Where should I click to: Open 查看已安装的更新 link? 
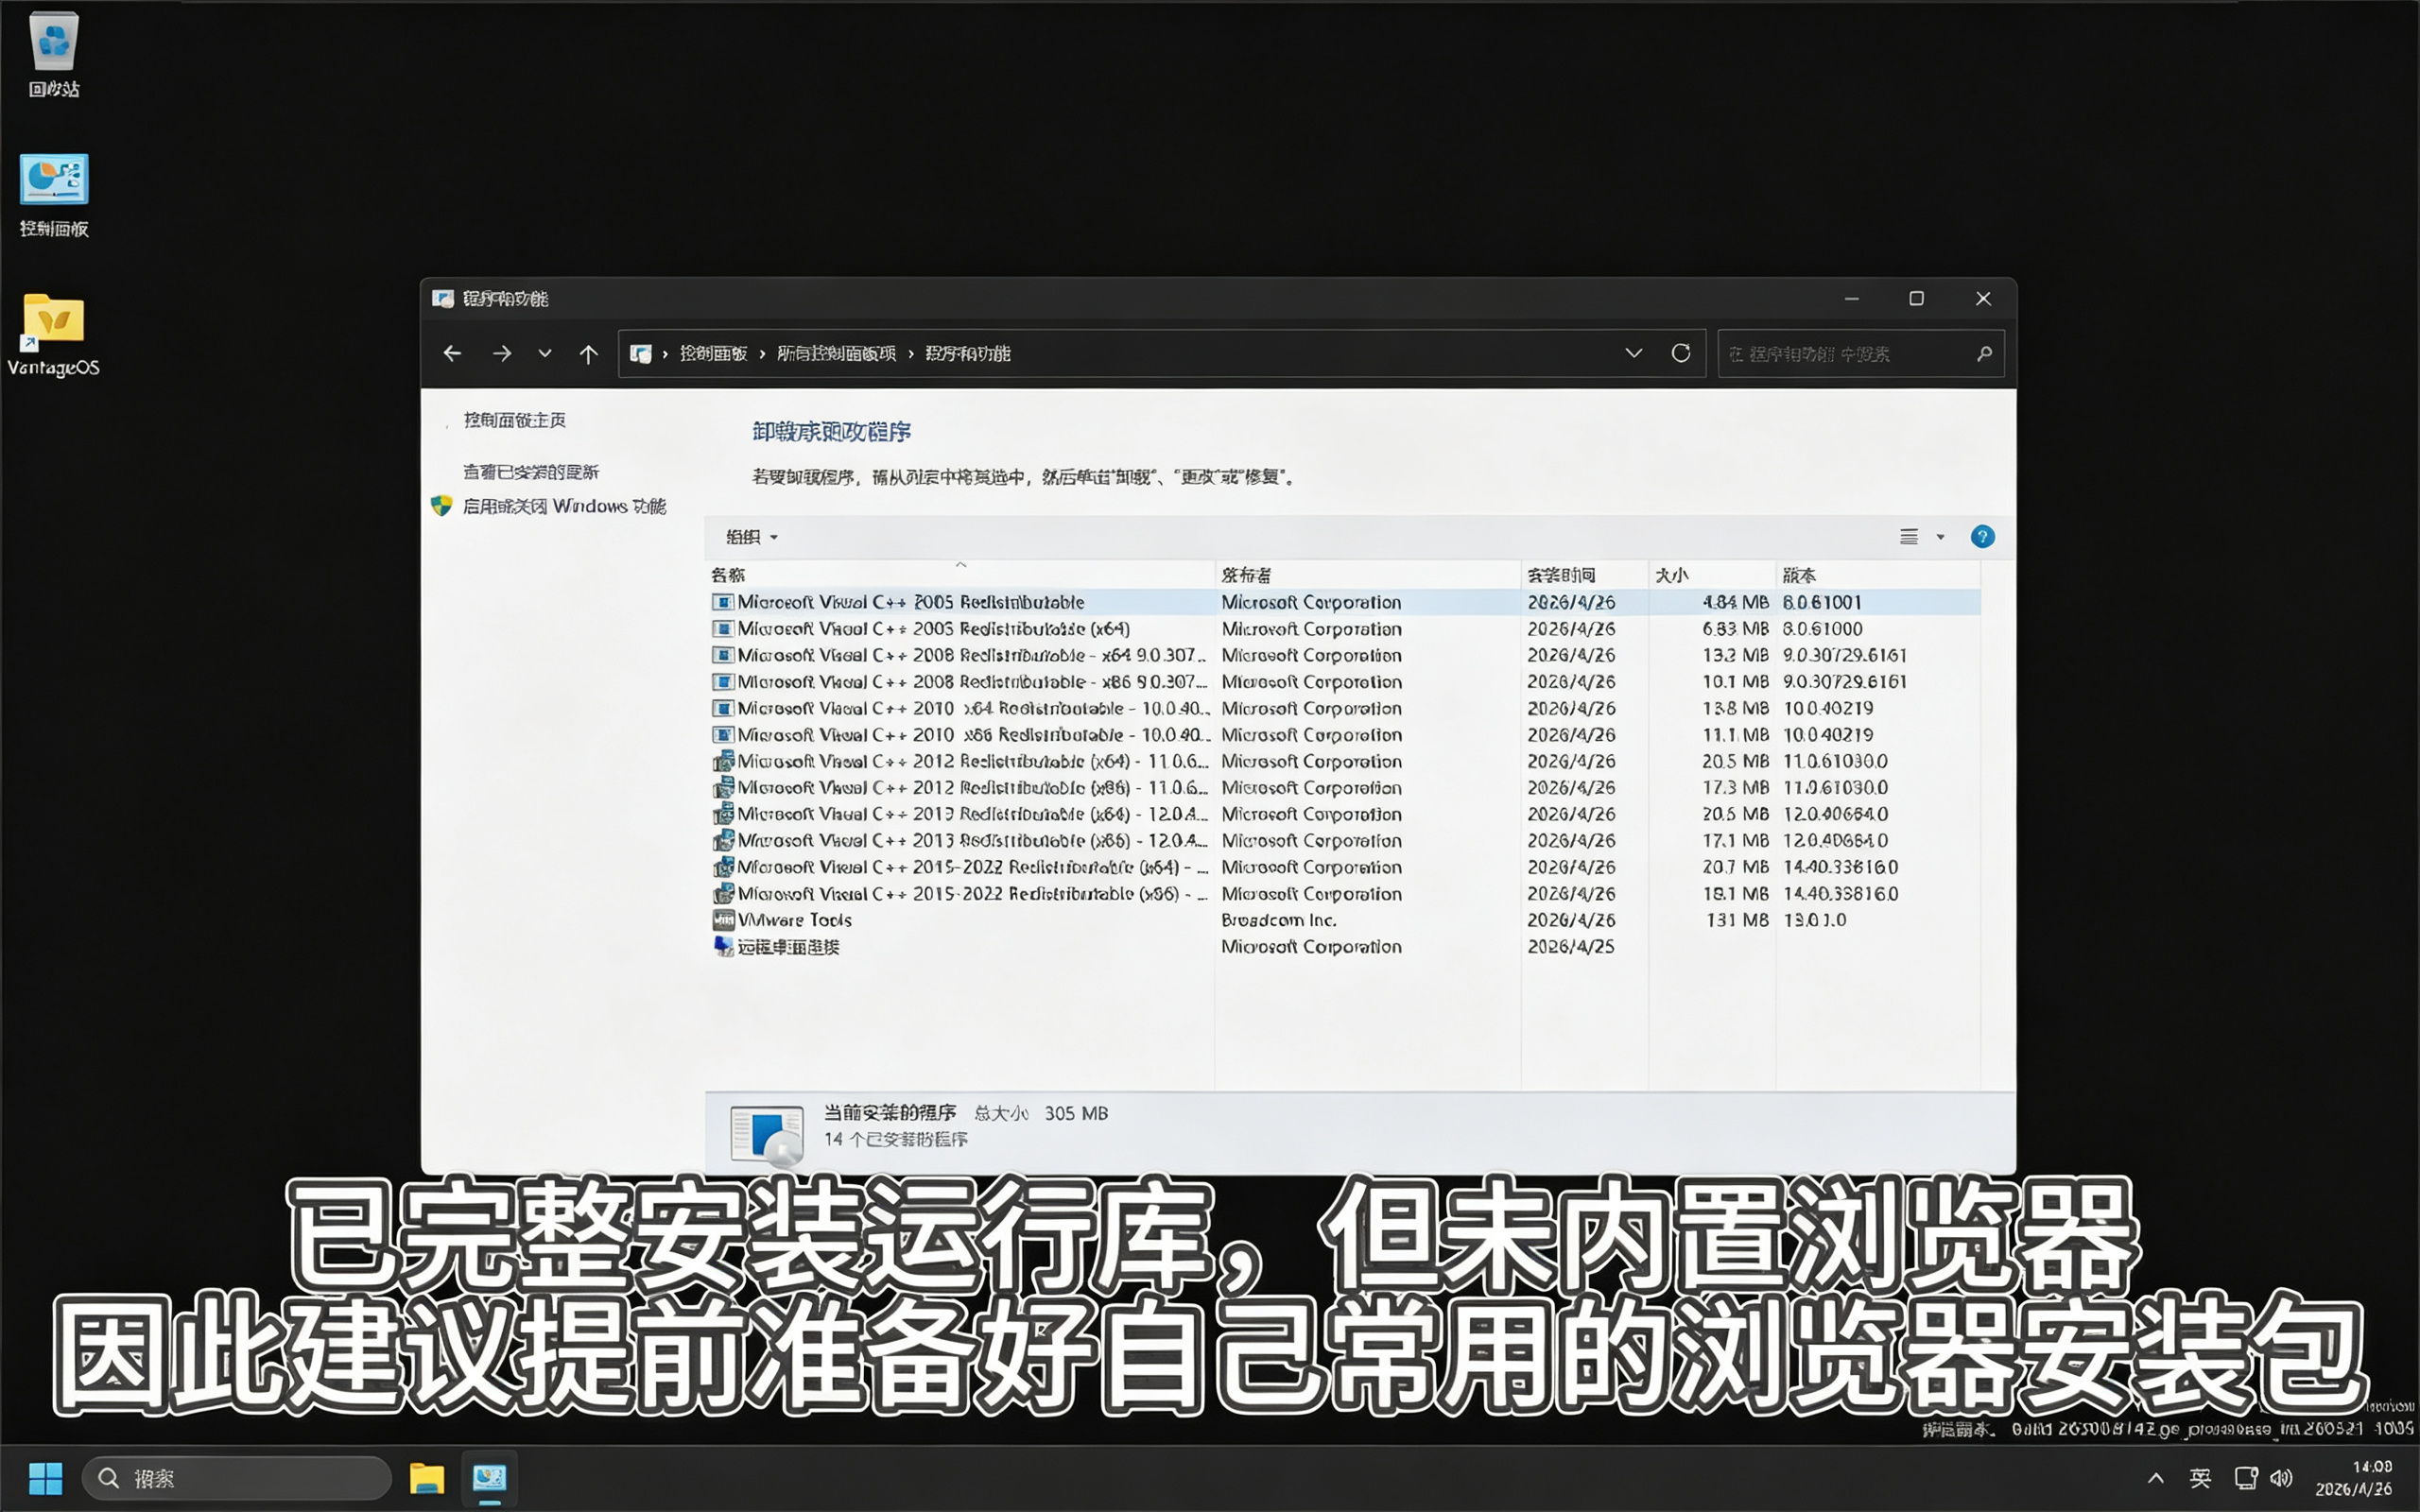pyautogui.click(x=531, y=472)
